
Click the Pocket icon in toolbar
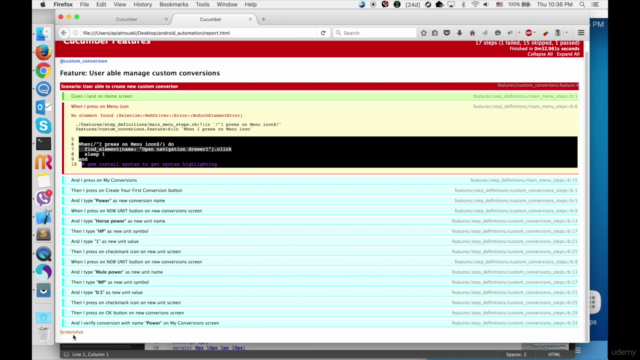tap(447, 33)
